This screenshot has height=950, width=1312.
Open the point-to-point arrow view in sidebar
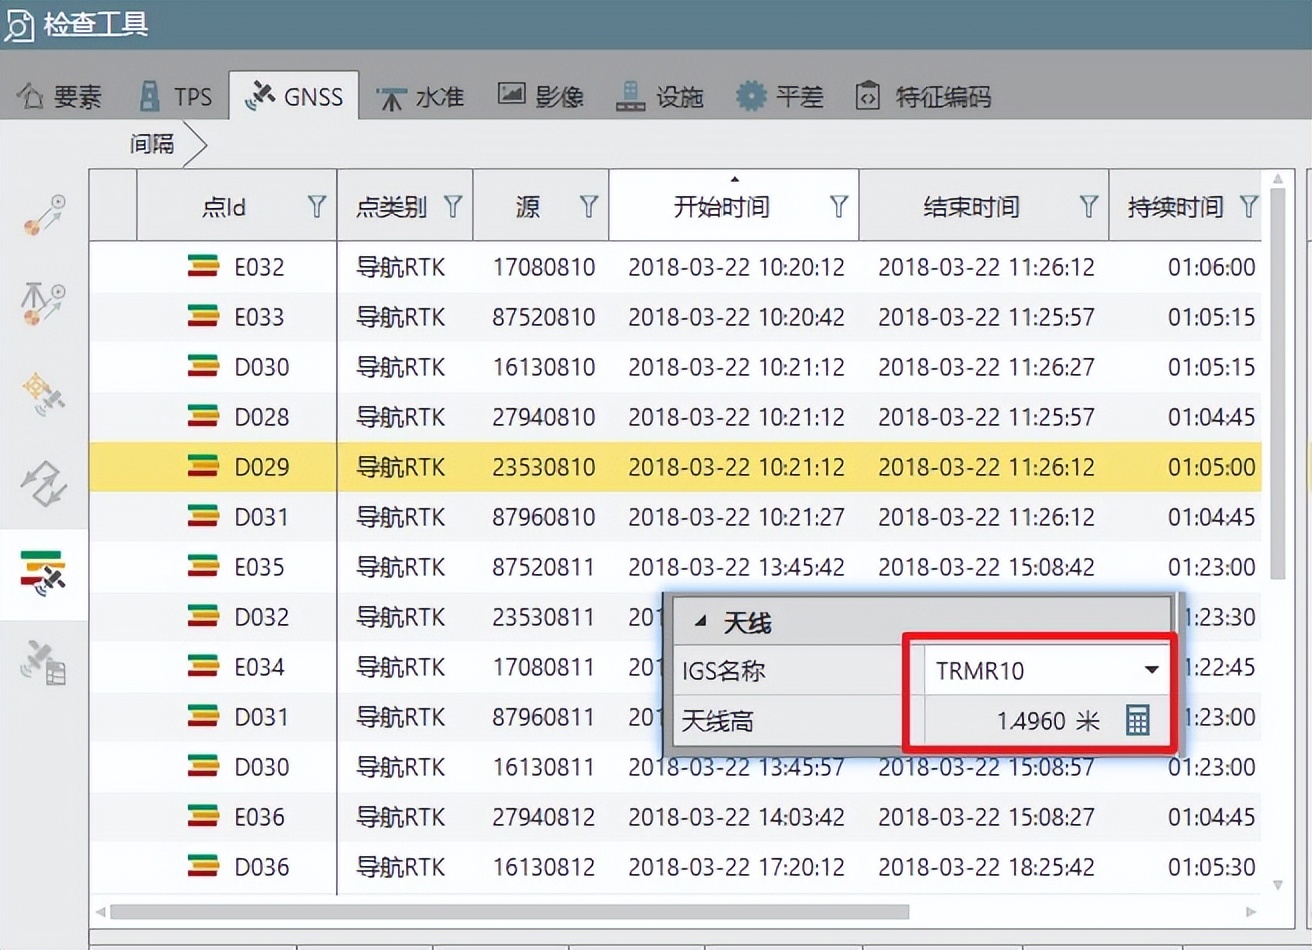[44, 215]
